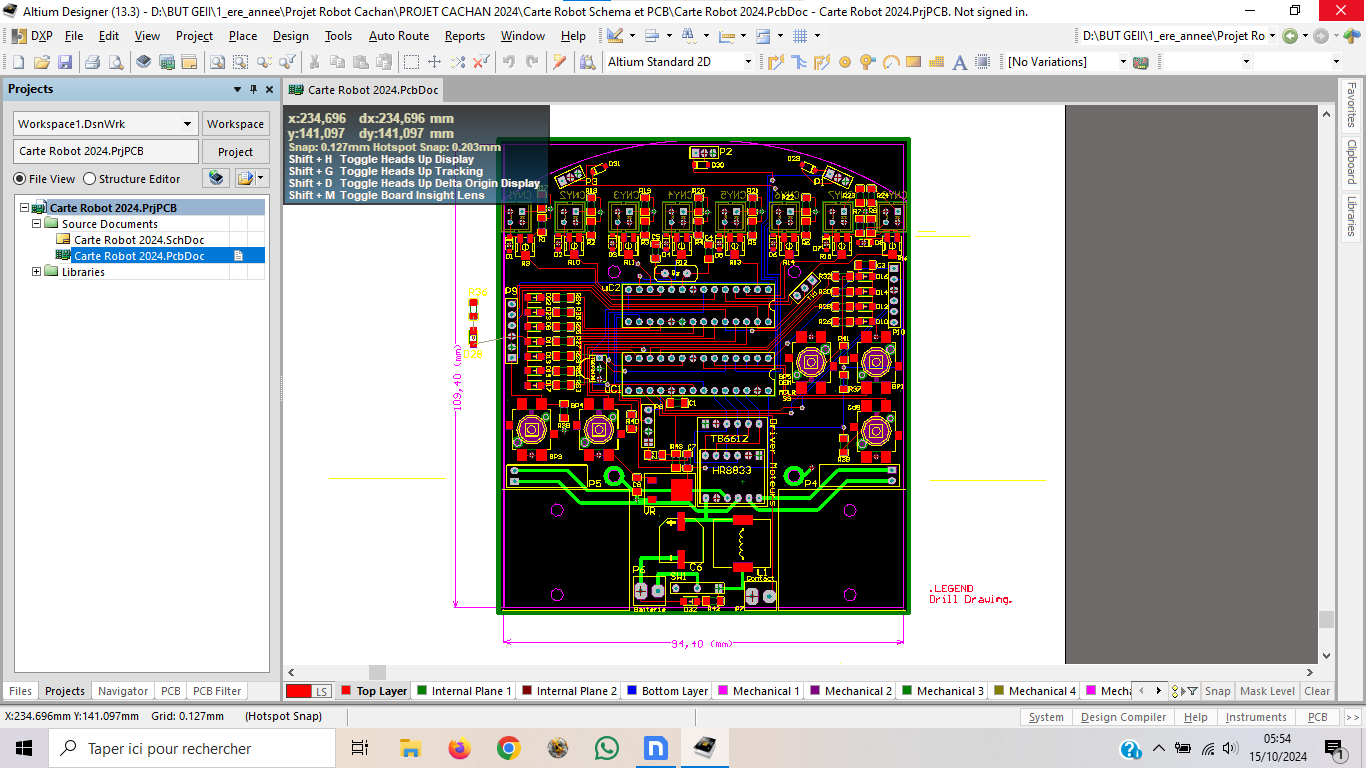Select the Place String text tool

click(960, 62)
